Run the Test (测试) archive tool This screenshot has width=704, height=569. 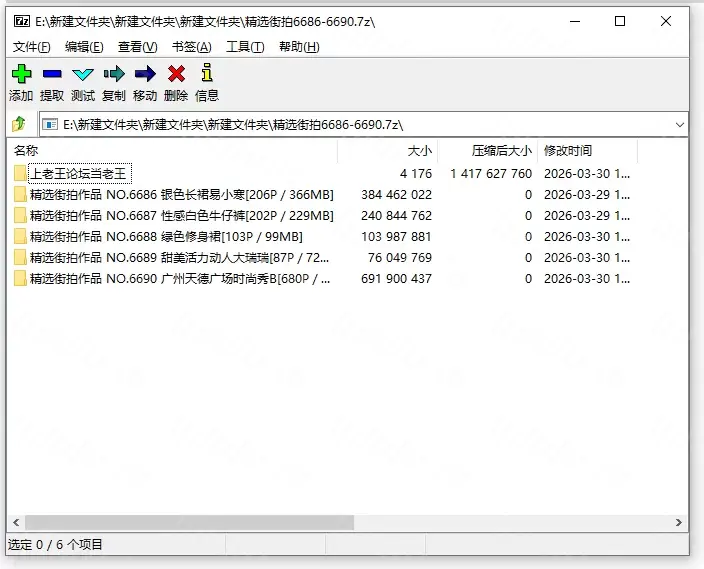83,74
